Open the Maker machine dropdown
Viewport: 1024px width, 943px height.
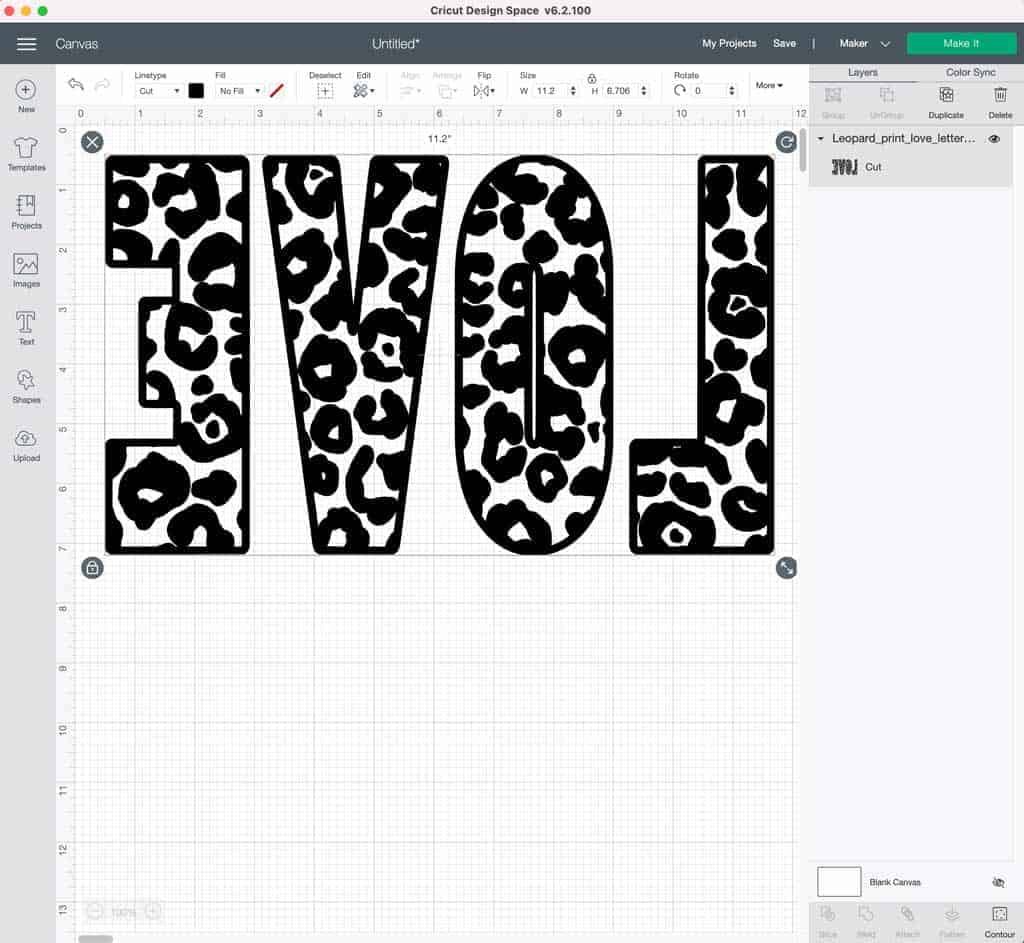tap(865, 44)
